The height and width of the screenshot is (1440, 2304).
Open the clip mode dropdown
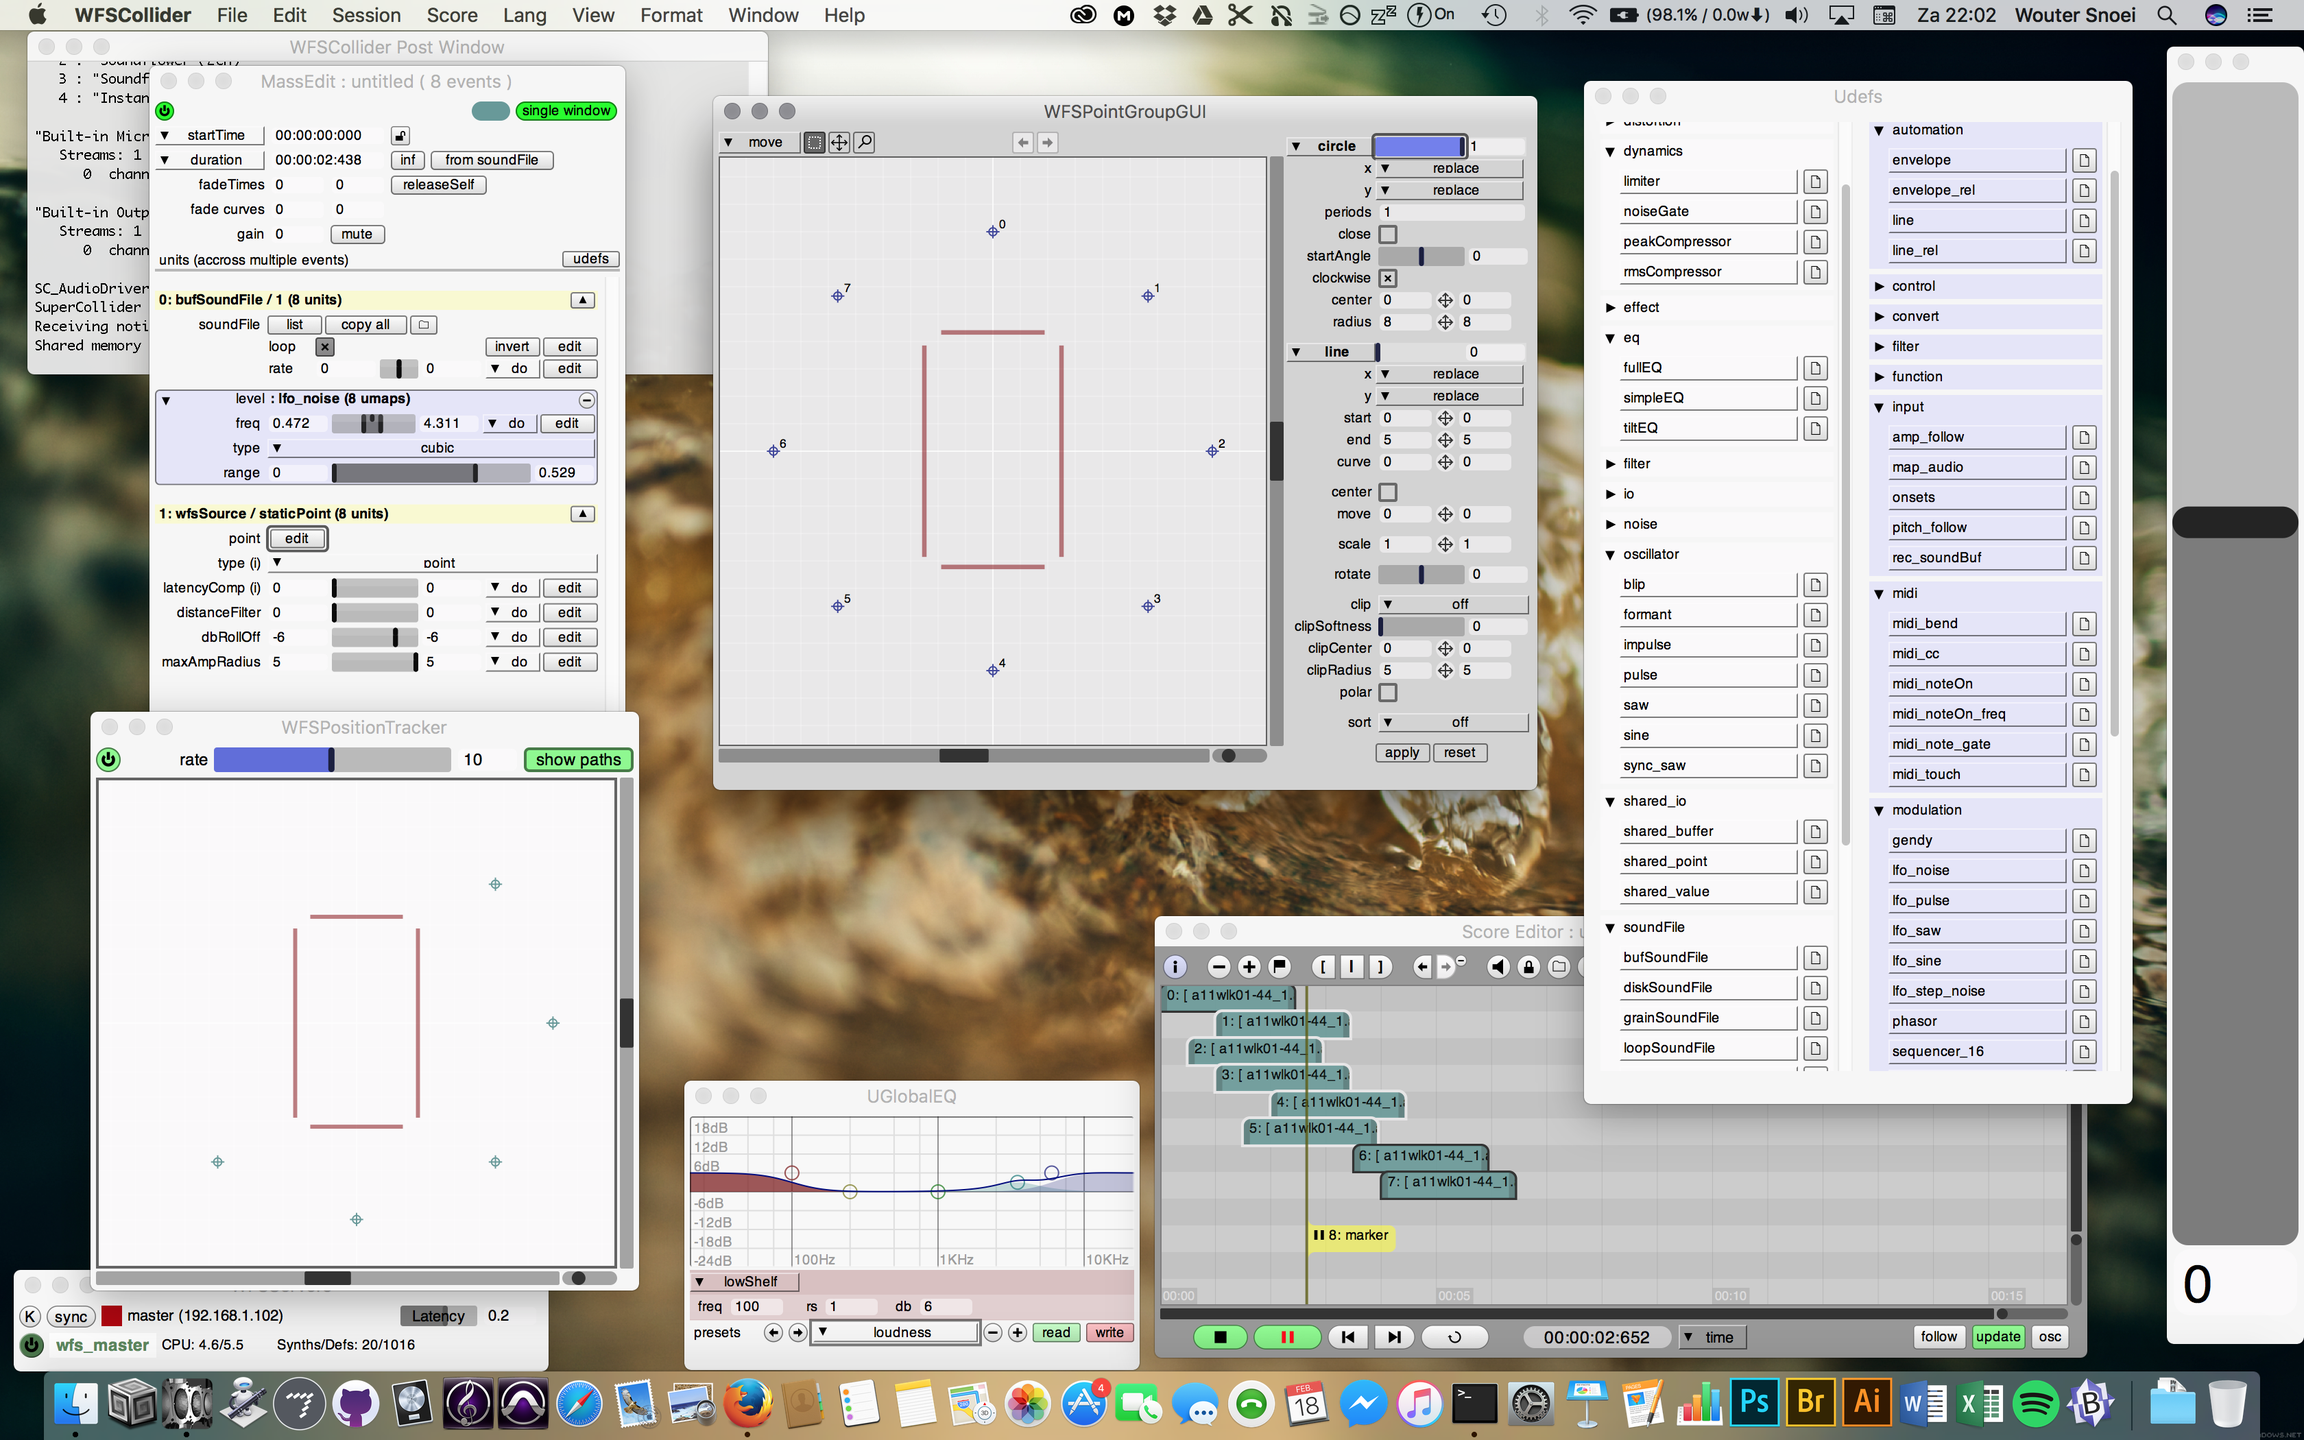click(1454, 604)
